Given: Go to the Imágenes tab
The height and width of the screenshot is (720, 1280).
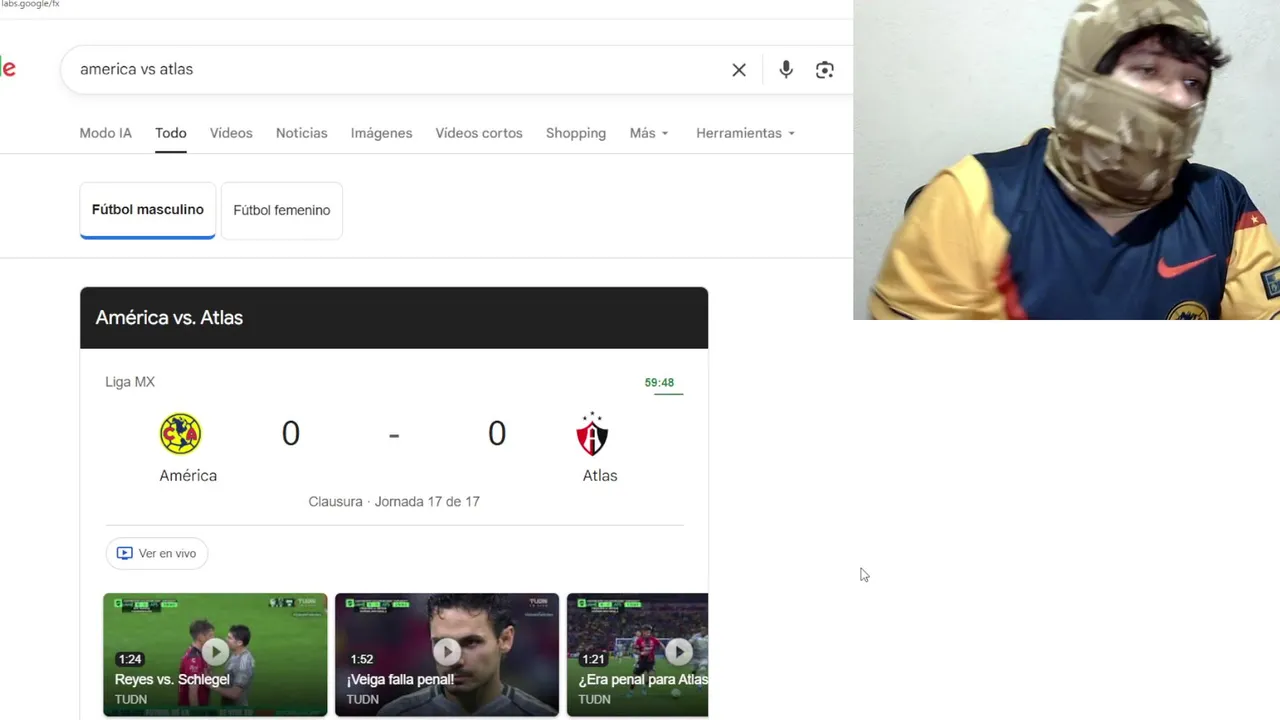Looking at the screenshot, I should 381,133.
